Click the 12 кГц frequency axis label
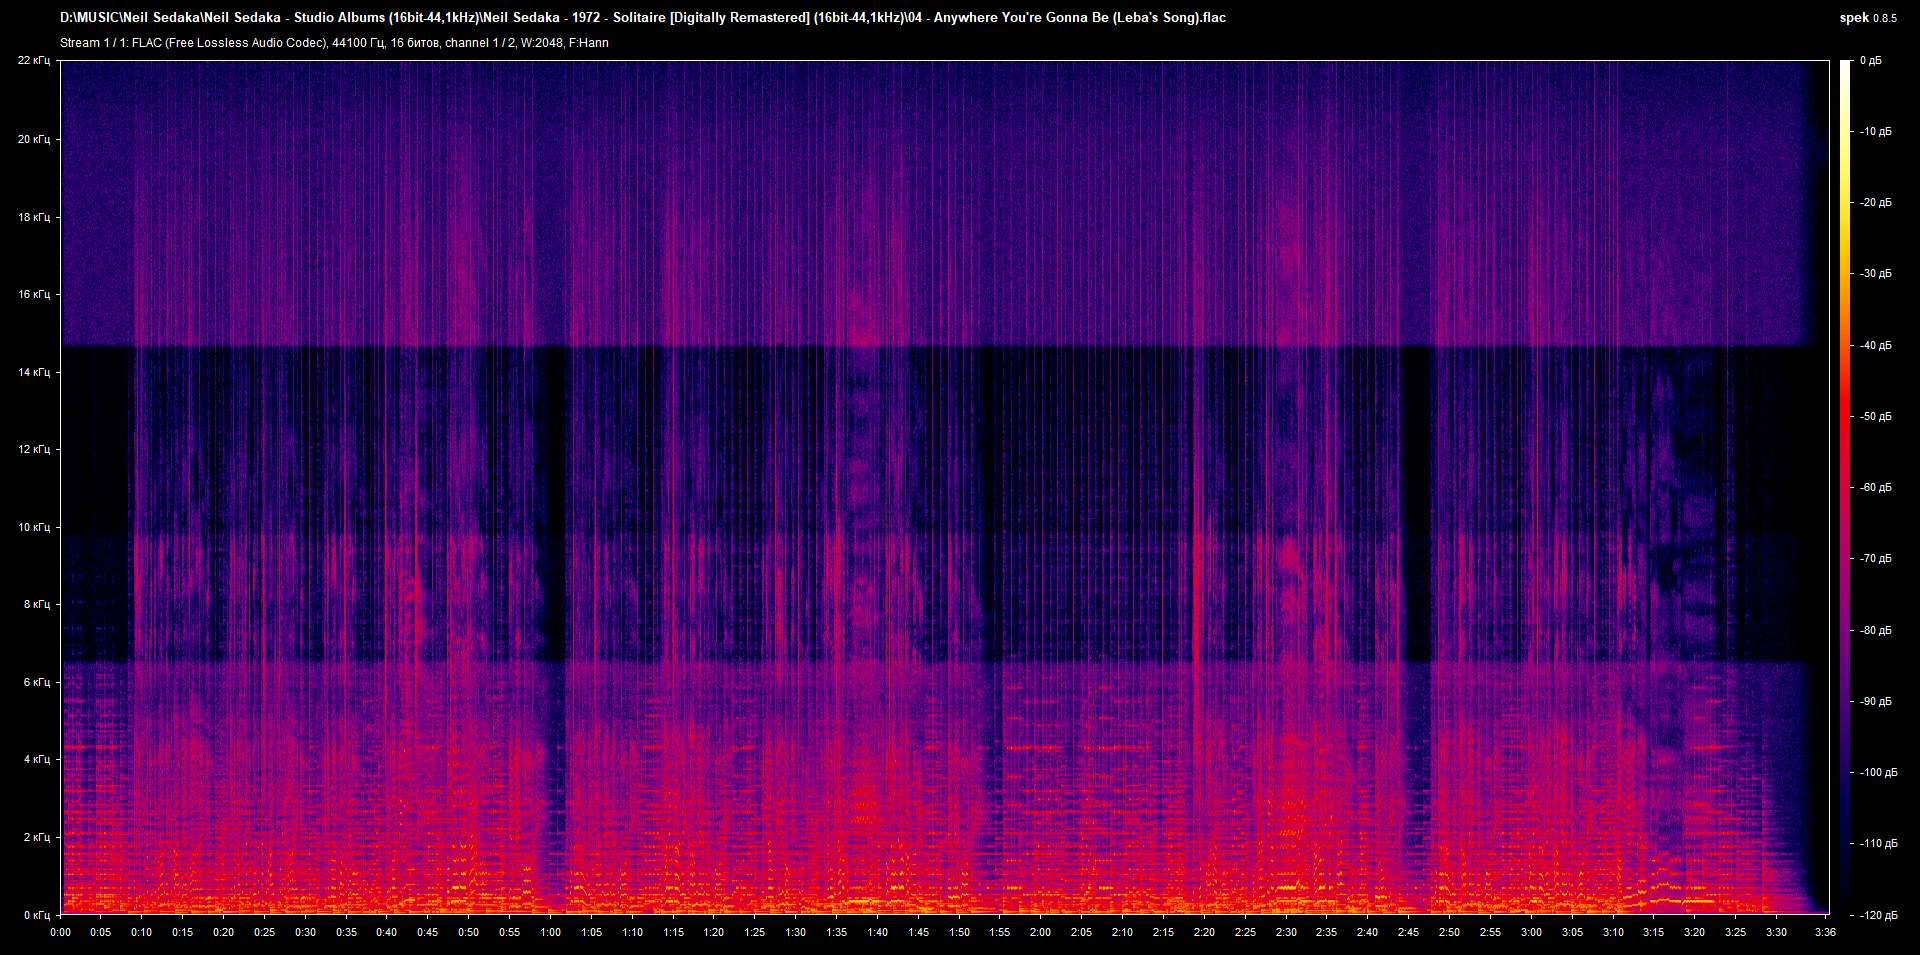The width and height of the screenshot is (1920, 955). 33,449
